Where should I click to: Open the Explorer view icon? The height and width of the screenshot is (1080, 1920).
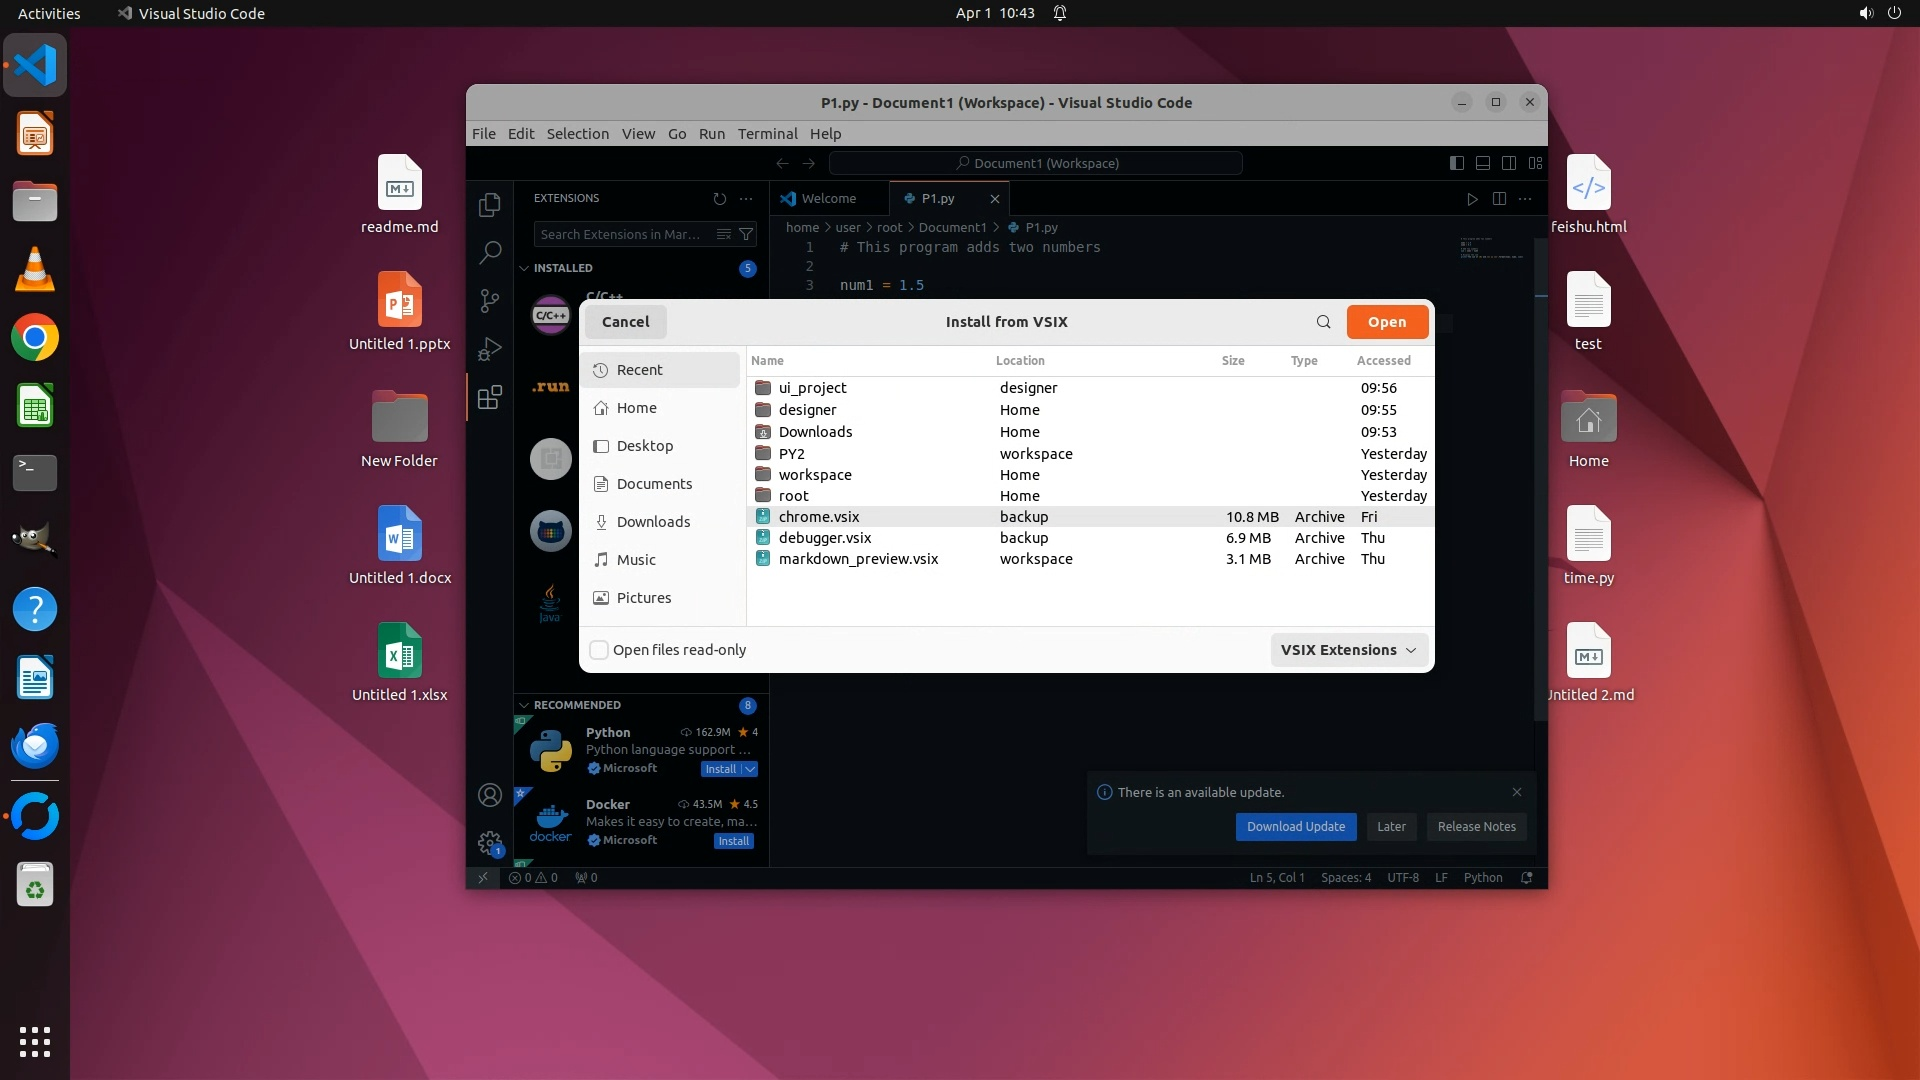pos(489,205)
